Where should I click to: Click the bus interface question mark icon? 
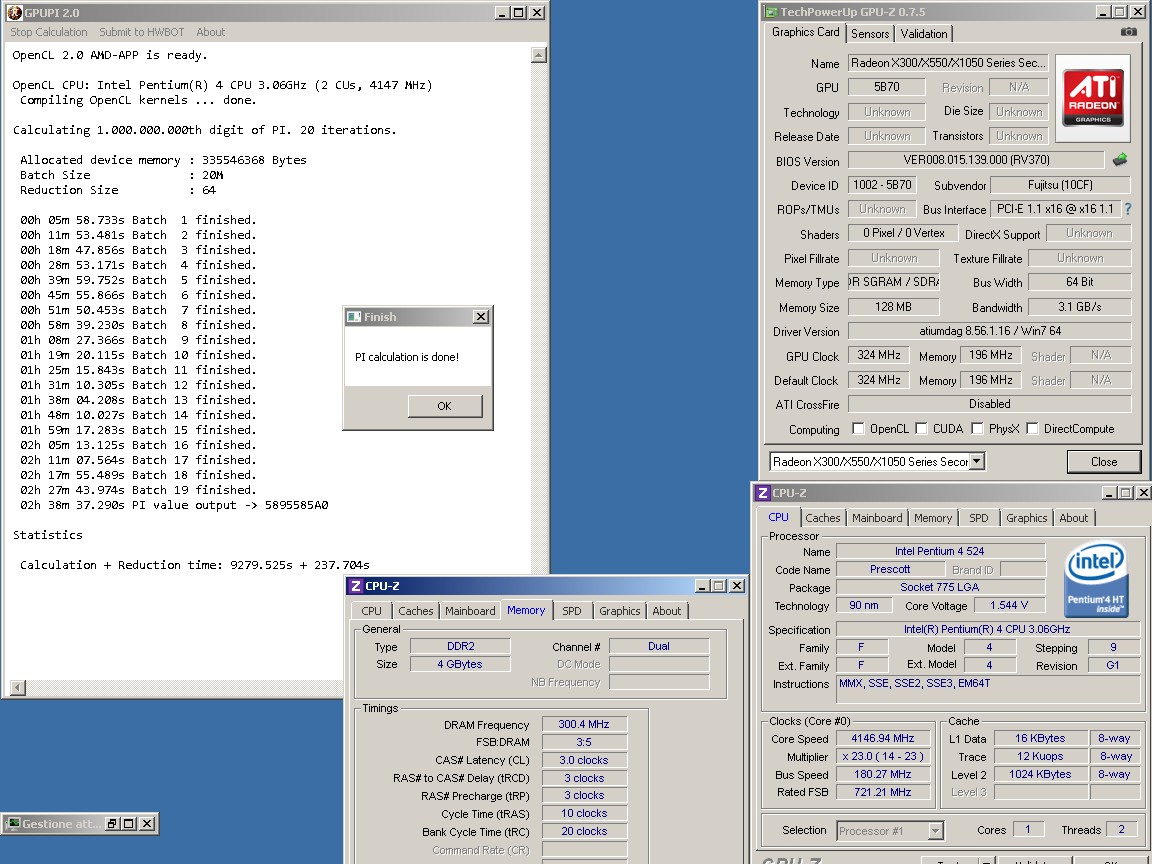coord(1128,209)
